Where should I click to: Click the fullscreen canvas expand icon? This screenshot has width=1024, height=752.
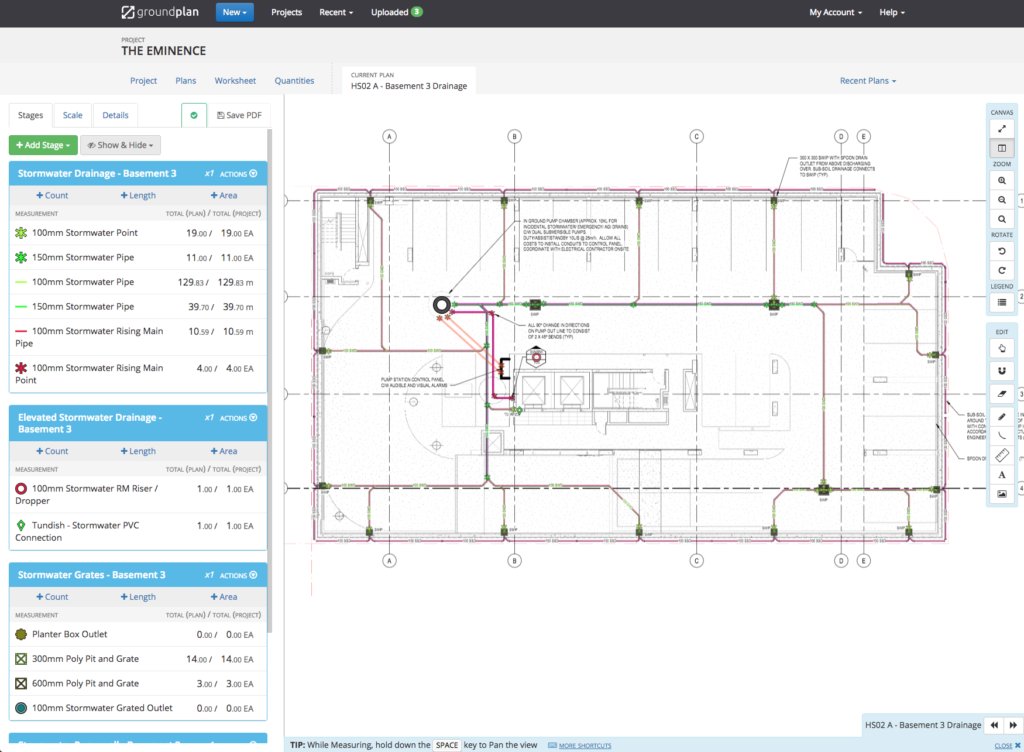(1001, 128)
